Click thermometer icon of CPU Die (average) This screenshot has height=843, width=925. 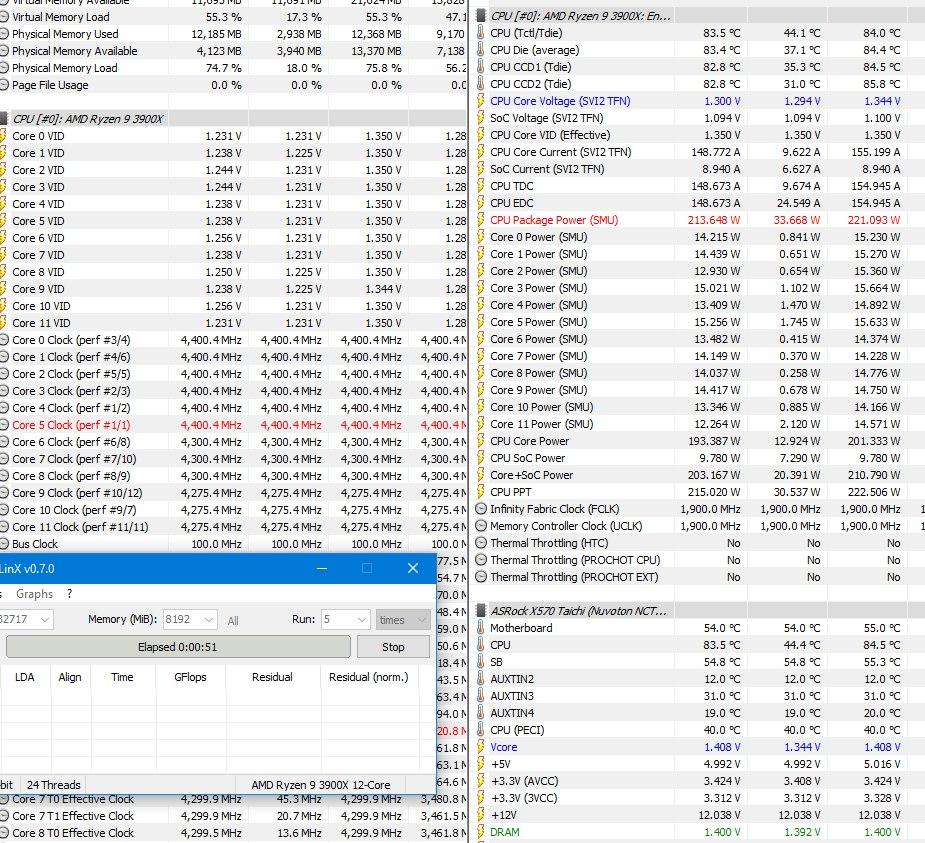[x=481, y=50]
